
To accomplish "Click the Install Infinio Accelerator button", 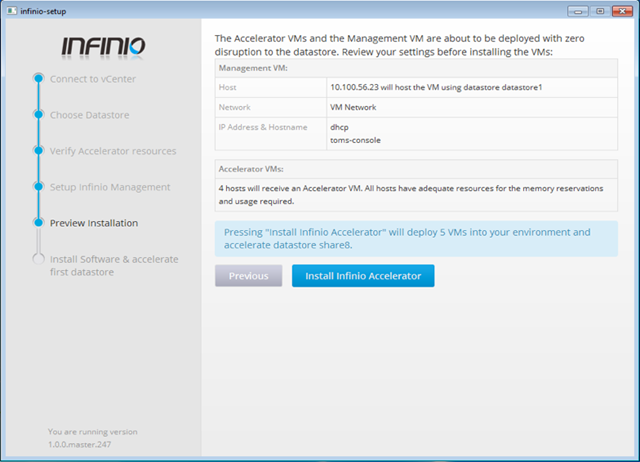I will [363, 276].
